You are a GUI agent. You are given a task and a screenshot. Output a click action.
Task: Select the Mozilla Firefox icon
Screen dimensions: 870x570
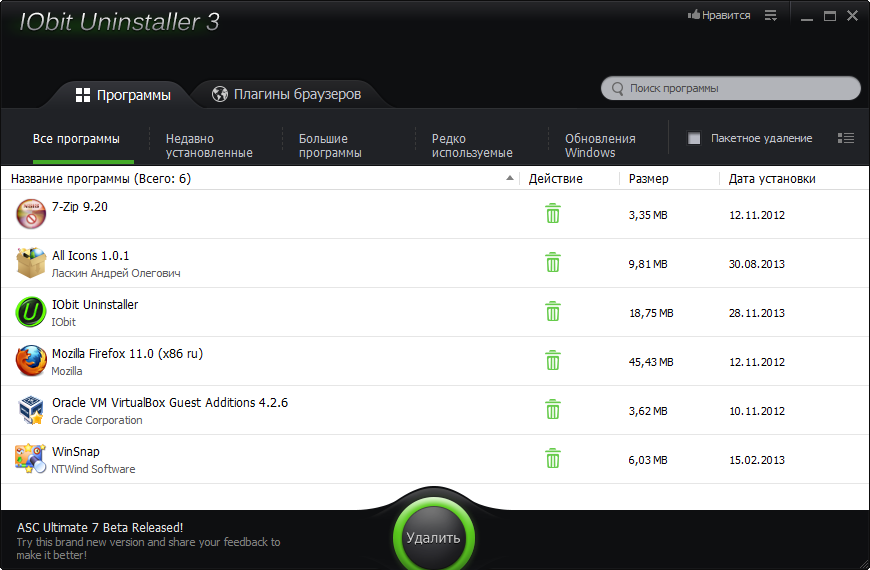click(x=31, y=360)
